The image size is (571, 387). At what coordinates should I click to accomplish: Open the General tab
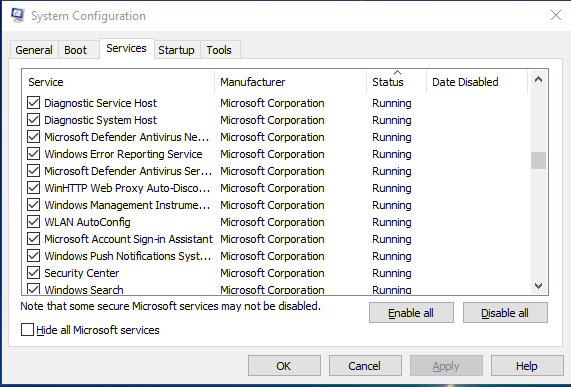click(34, 50)
